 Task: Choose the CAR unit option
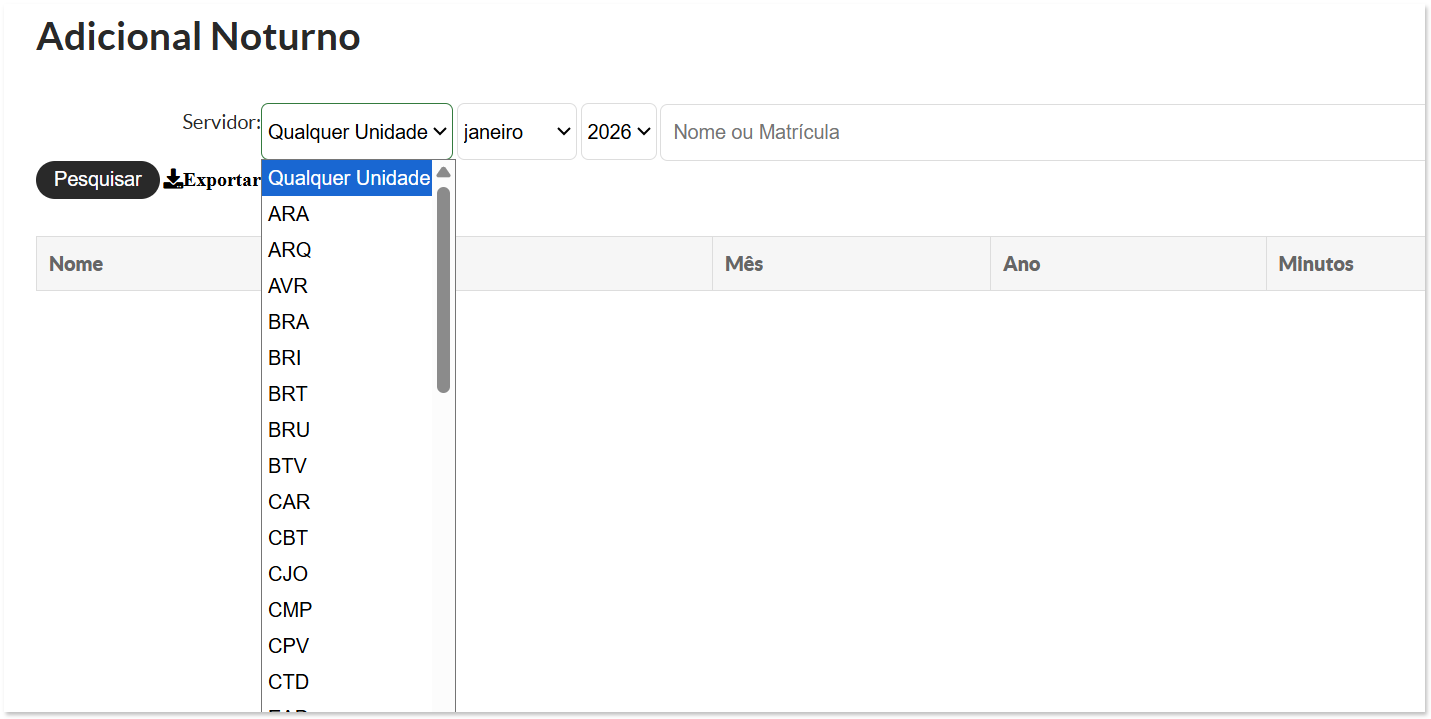click(289, 502)
